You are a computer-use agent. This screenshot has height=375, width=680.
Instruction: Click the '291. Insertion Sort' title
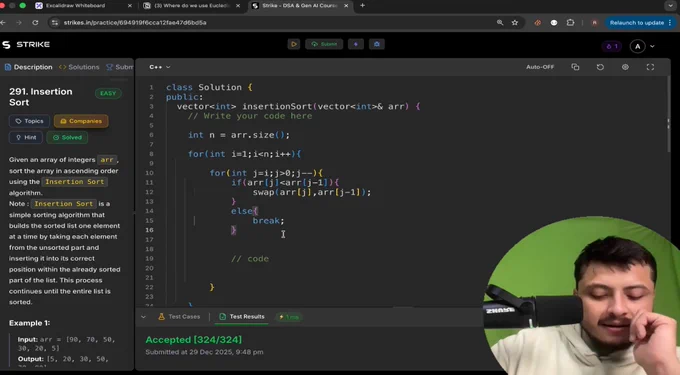coord(41,97)
